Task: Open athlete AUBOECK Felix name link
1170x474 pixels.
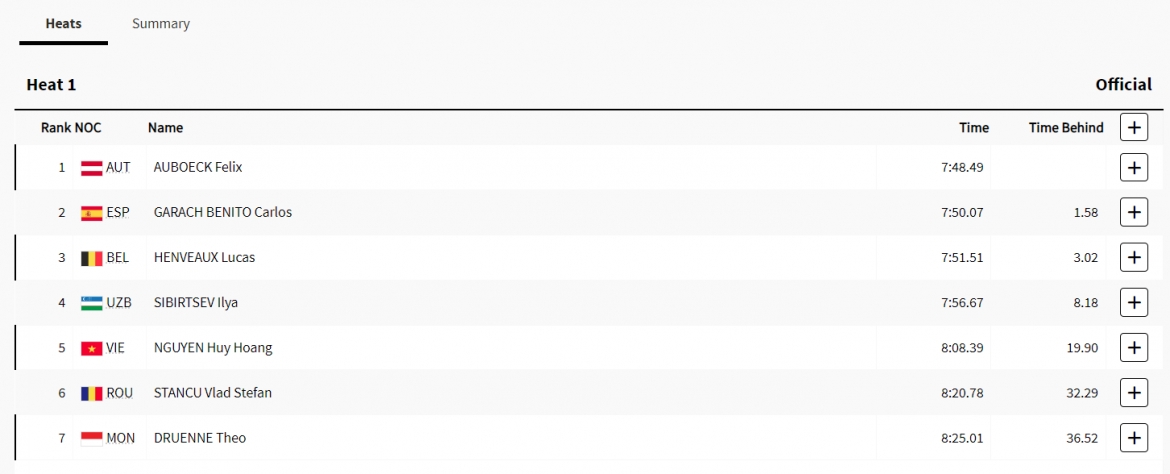Action: click(198, 167)
